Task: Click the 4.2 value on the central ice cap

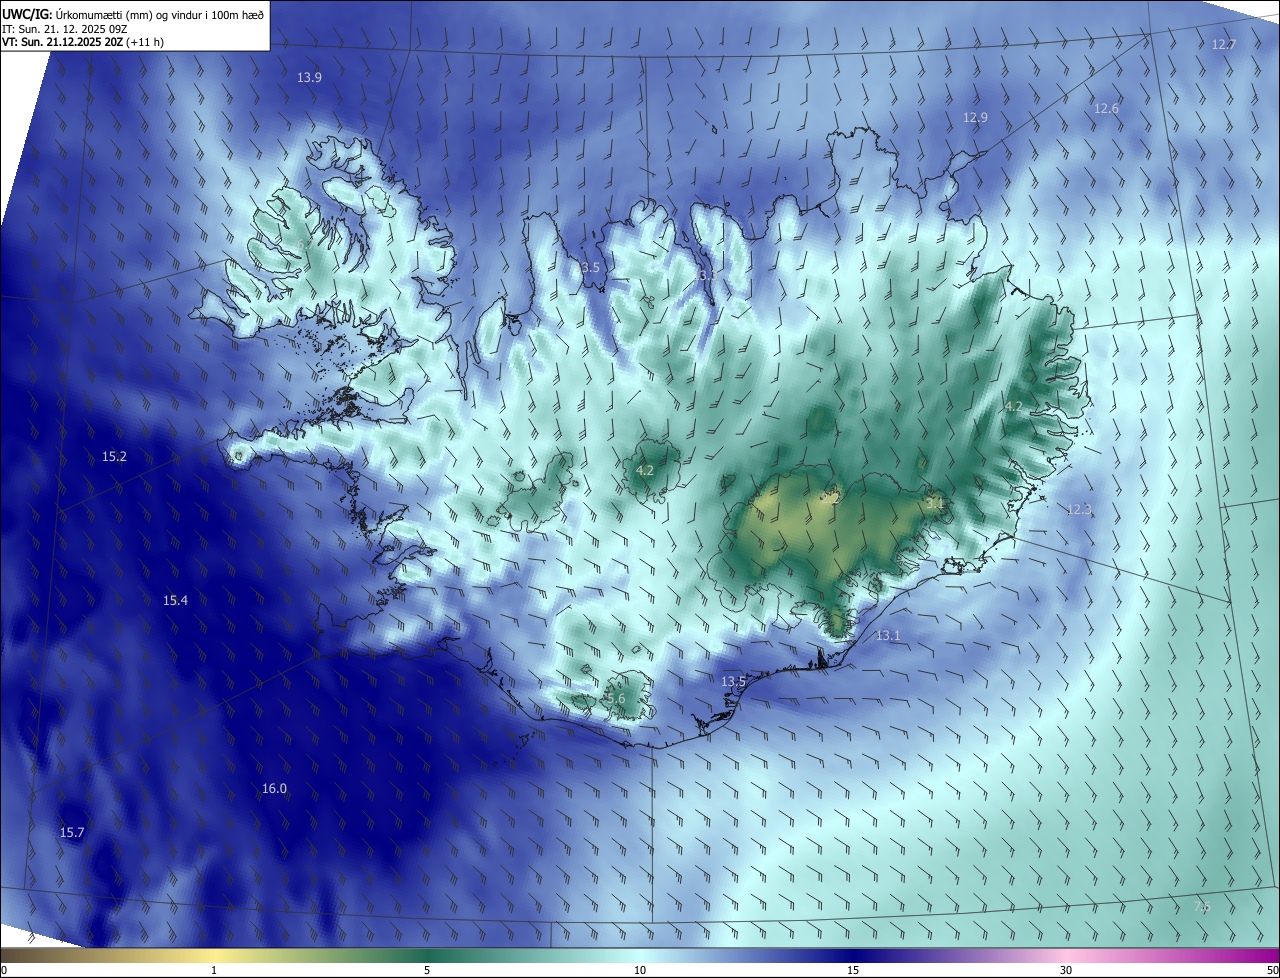Action: [x=645, y=470]
